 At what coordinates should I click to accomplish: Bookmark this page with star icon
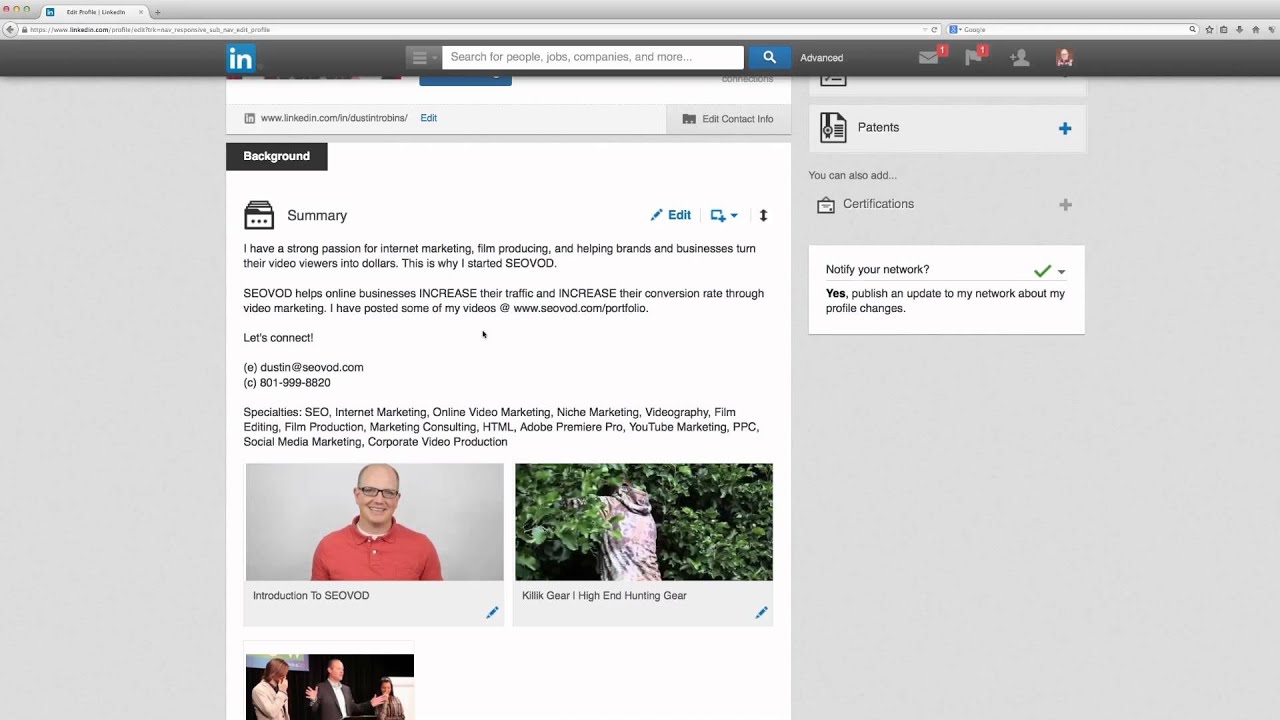click(1209, 30)
